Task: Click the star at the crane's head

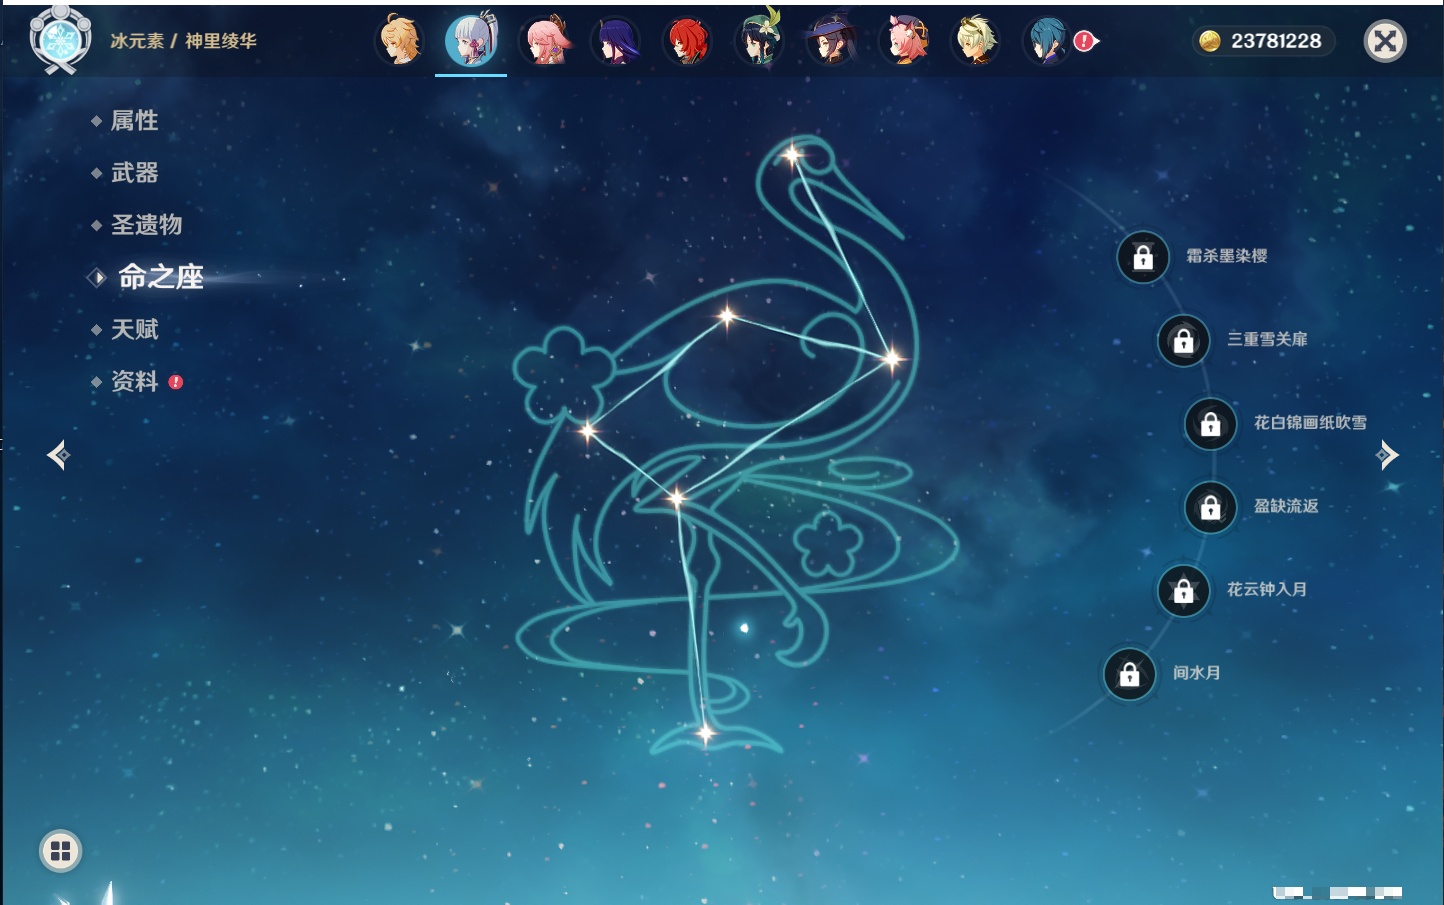Action: (x=792, y=155)
